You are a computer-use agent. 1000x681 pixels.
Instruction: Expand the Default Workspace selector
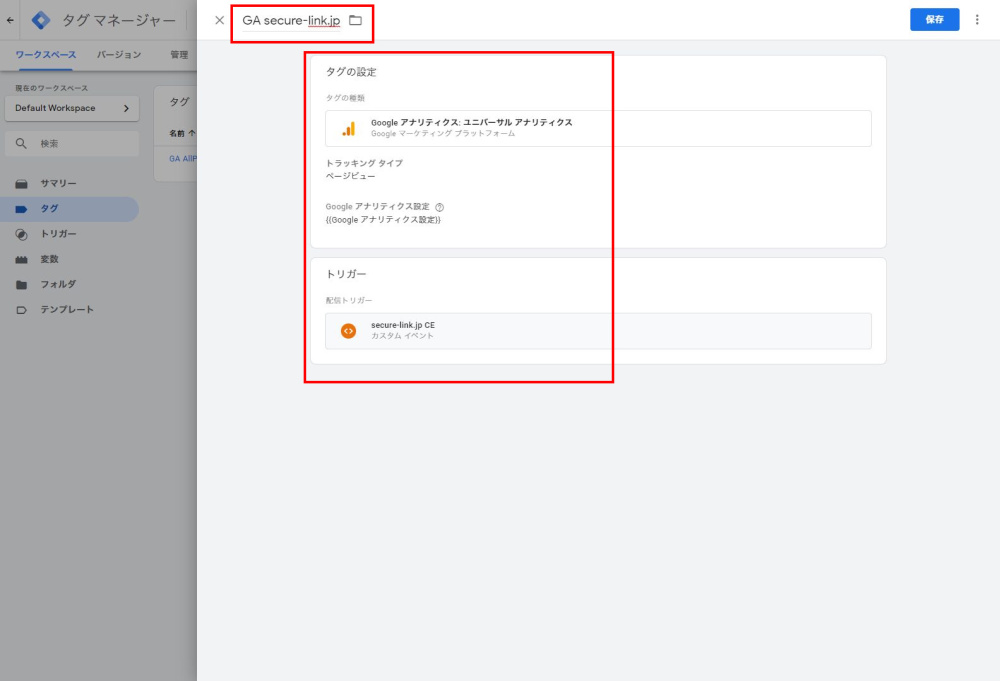point(71,108)
